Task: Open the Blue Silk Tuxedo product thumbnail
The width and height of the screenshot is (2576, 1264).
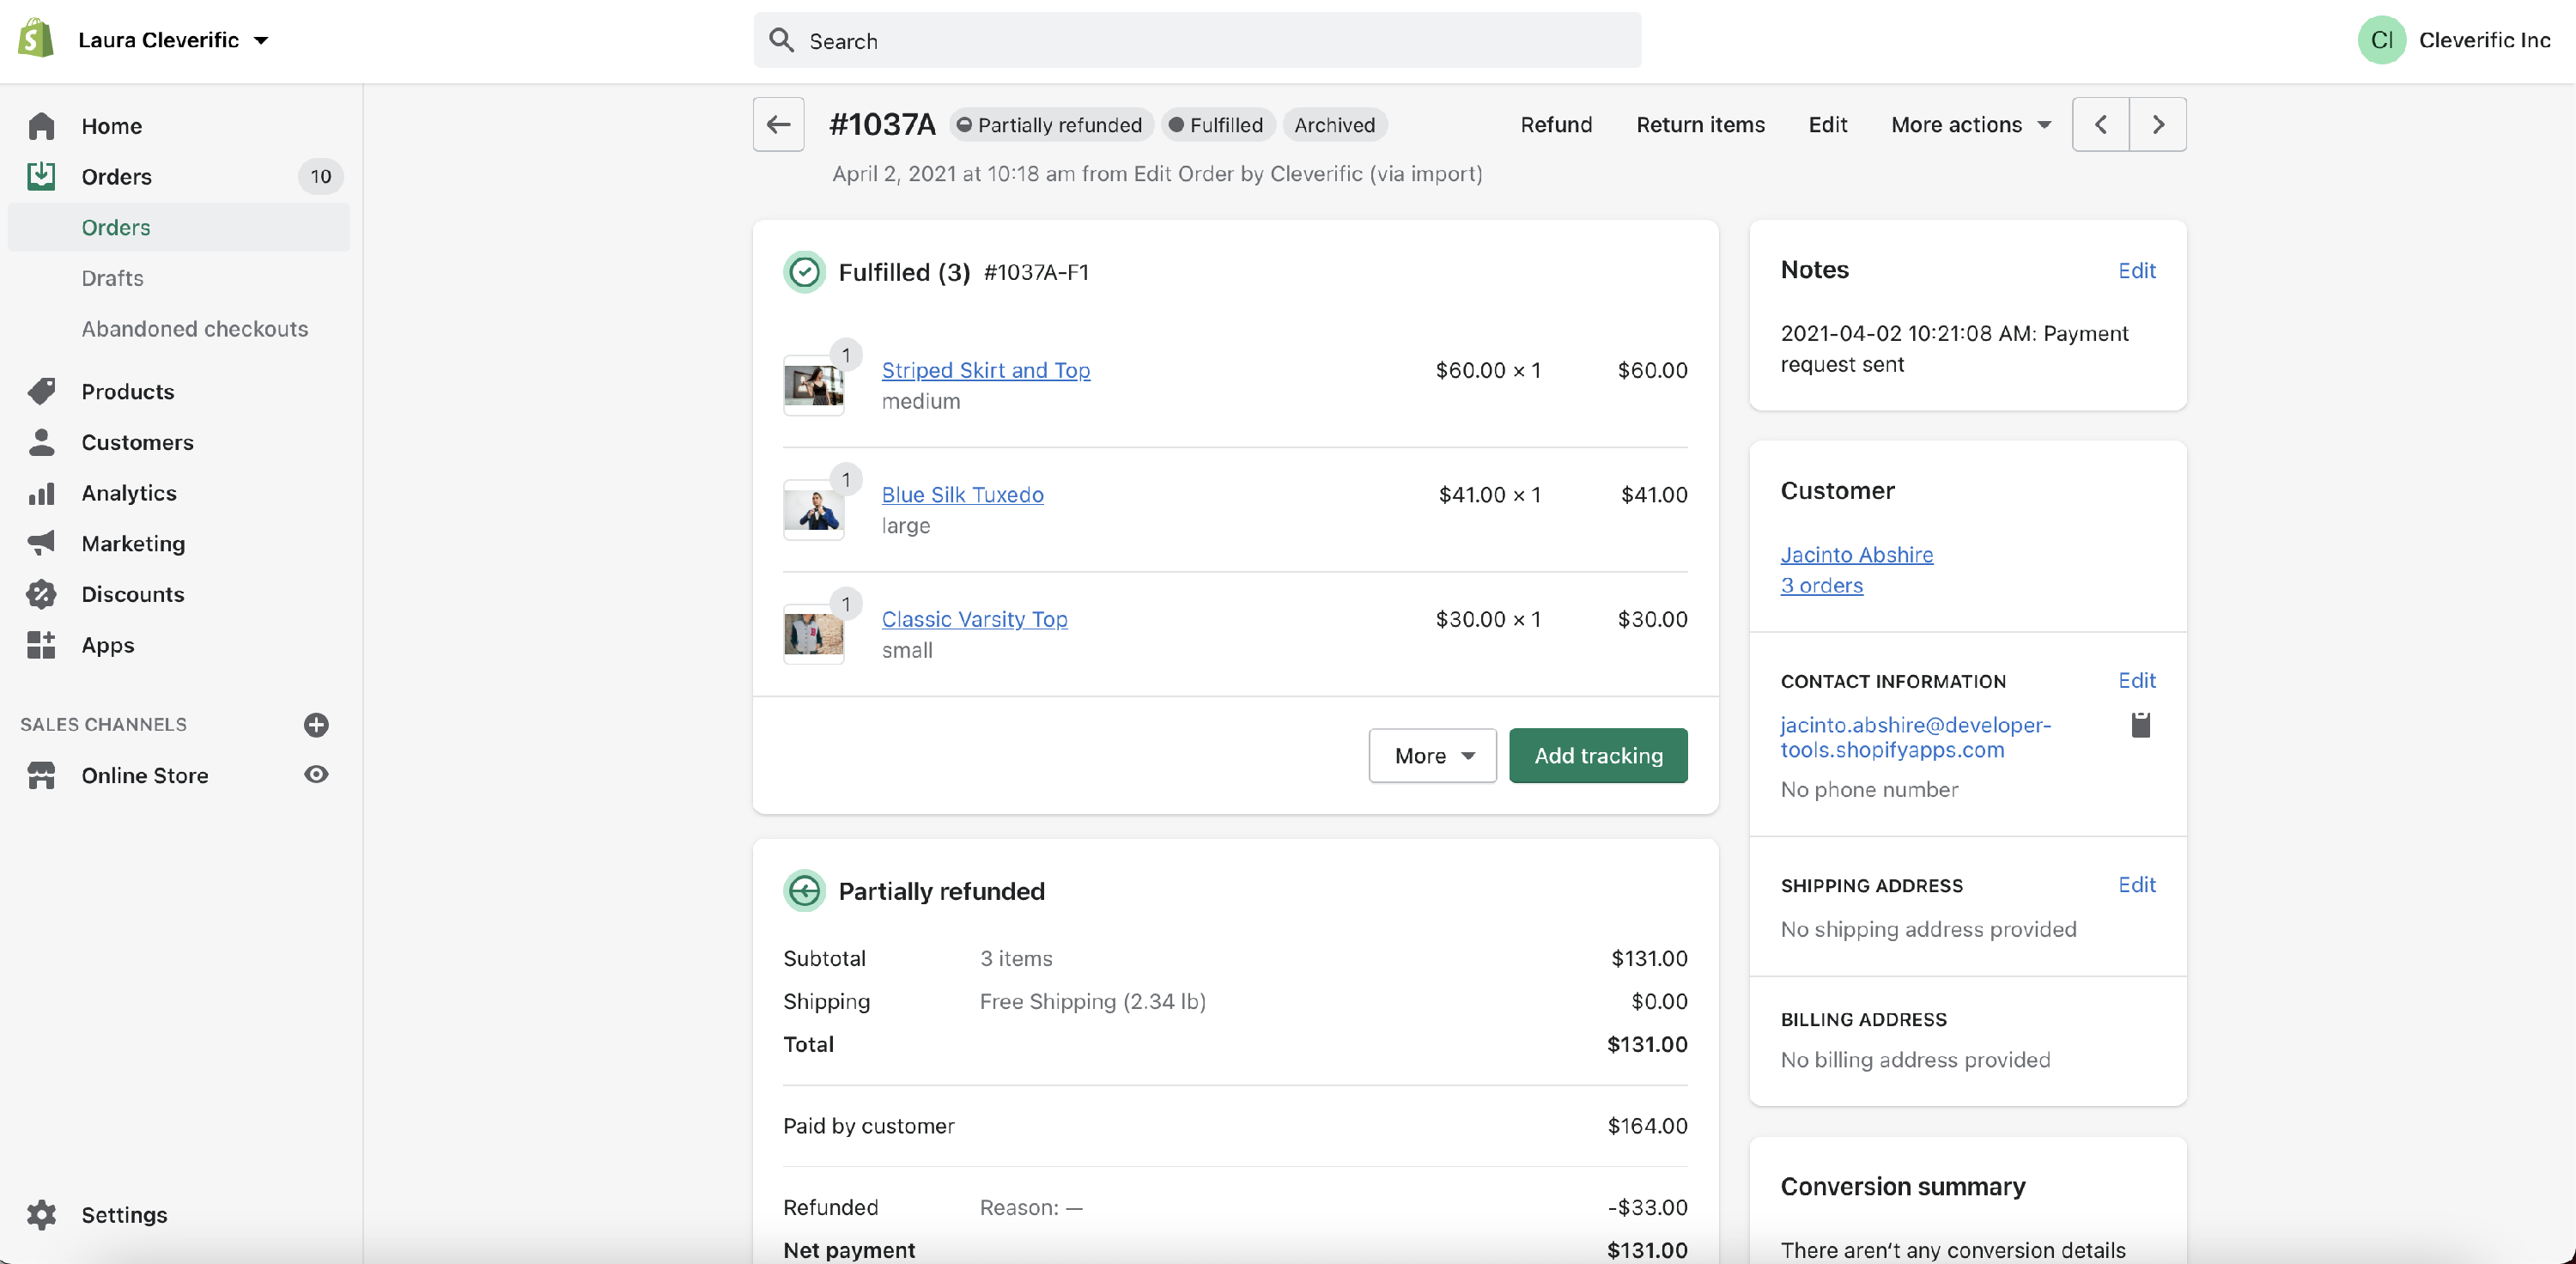Action: [813, 510]
